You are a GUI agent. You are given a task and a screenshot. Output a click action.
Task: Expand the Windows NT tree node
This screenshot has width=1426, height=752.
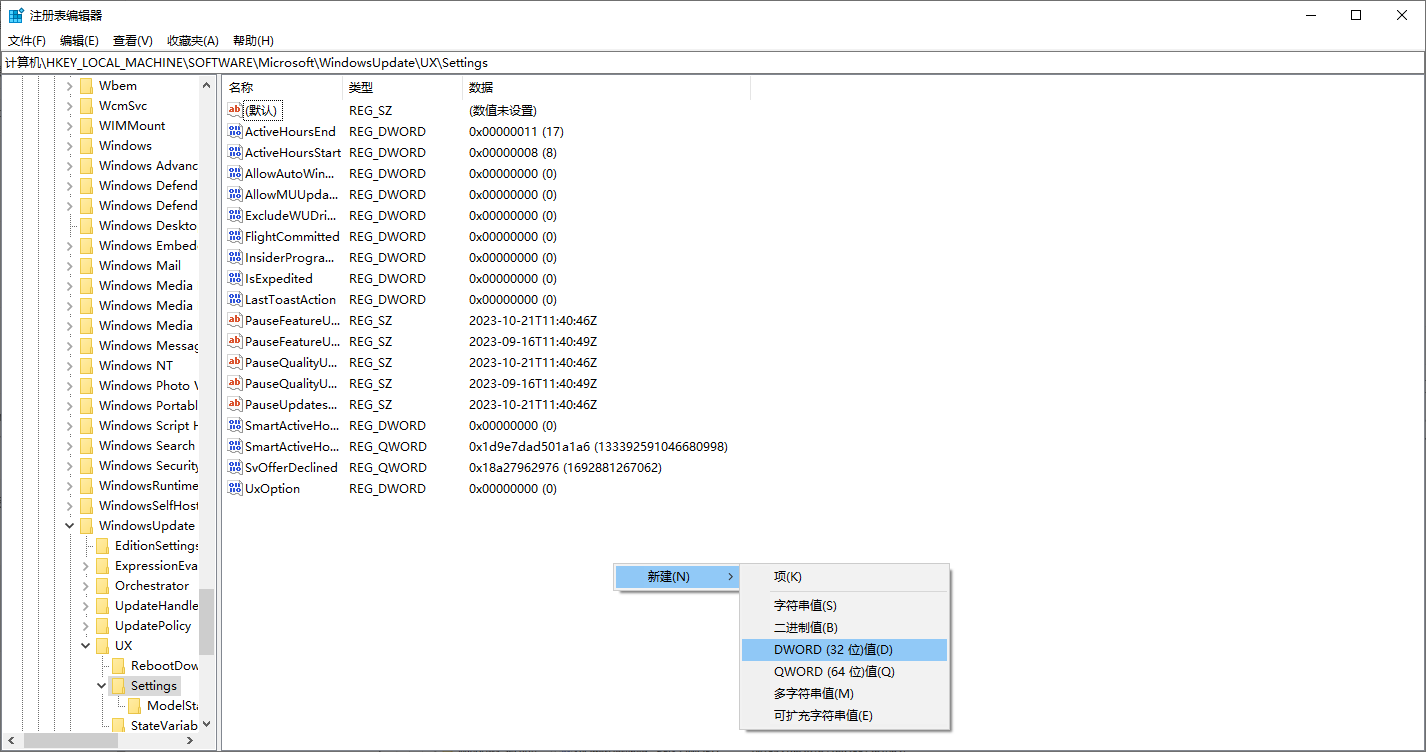(x=70, y=365)
